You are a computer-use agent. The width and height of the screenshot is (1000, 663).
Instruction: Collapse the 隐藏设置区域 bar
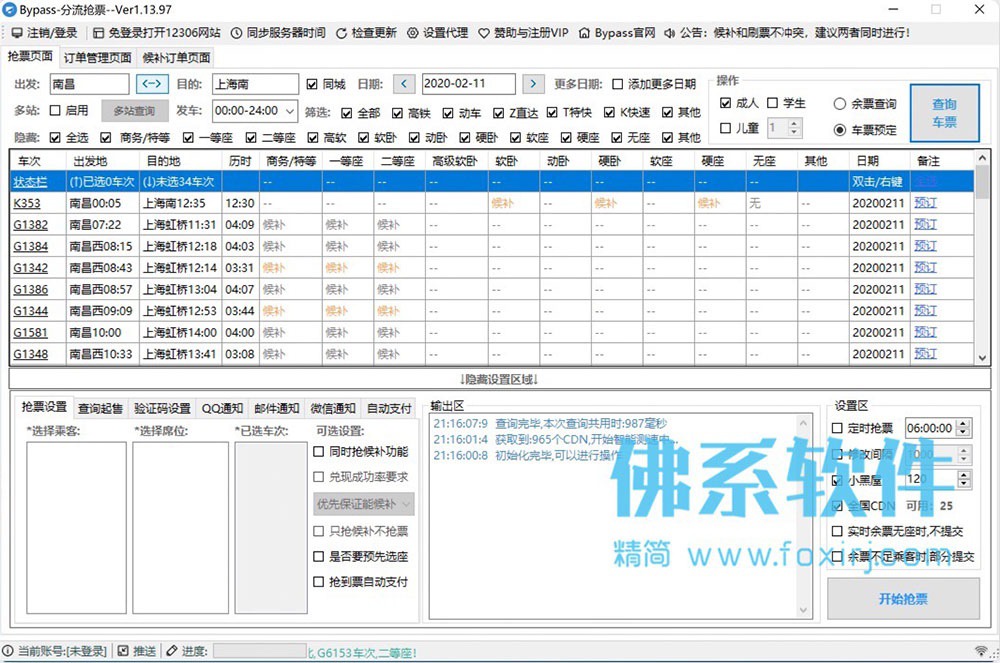tap(499, 379)
